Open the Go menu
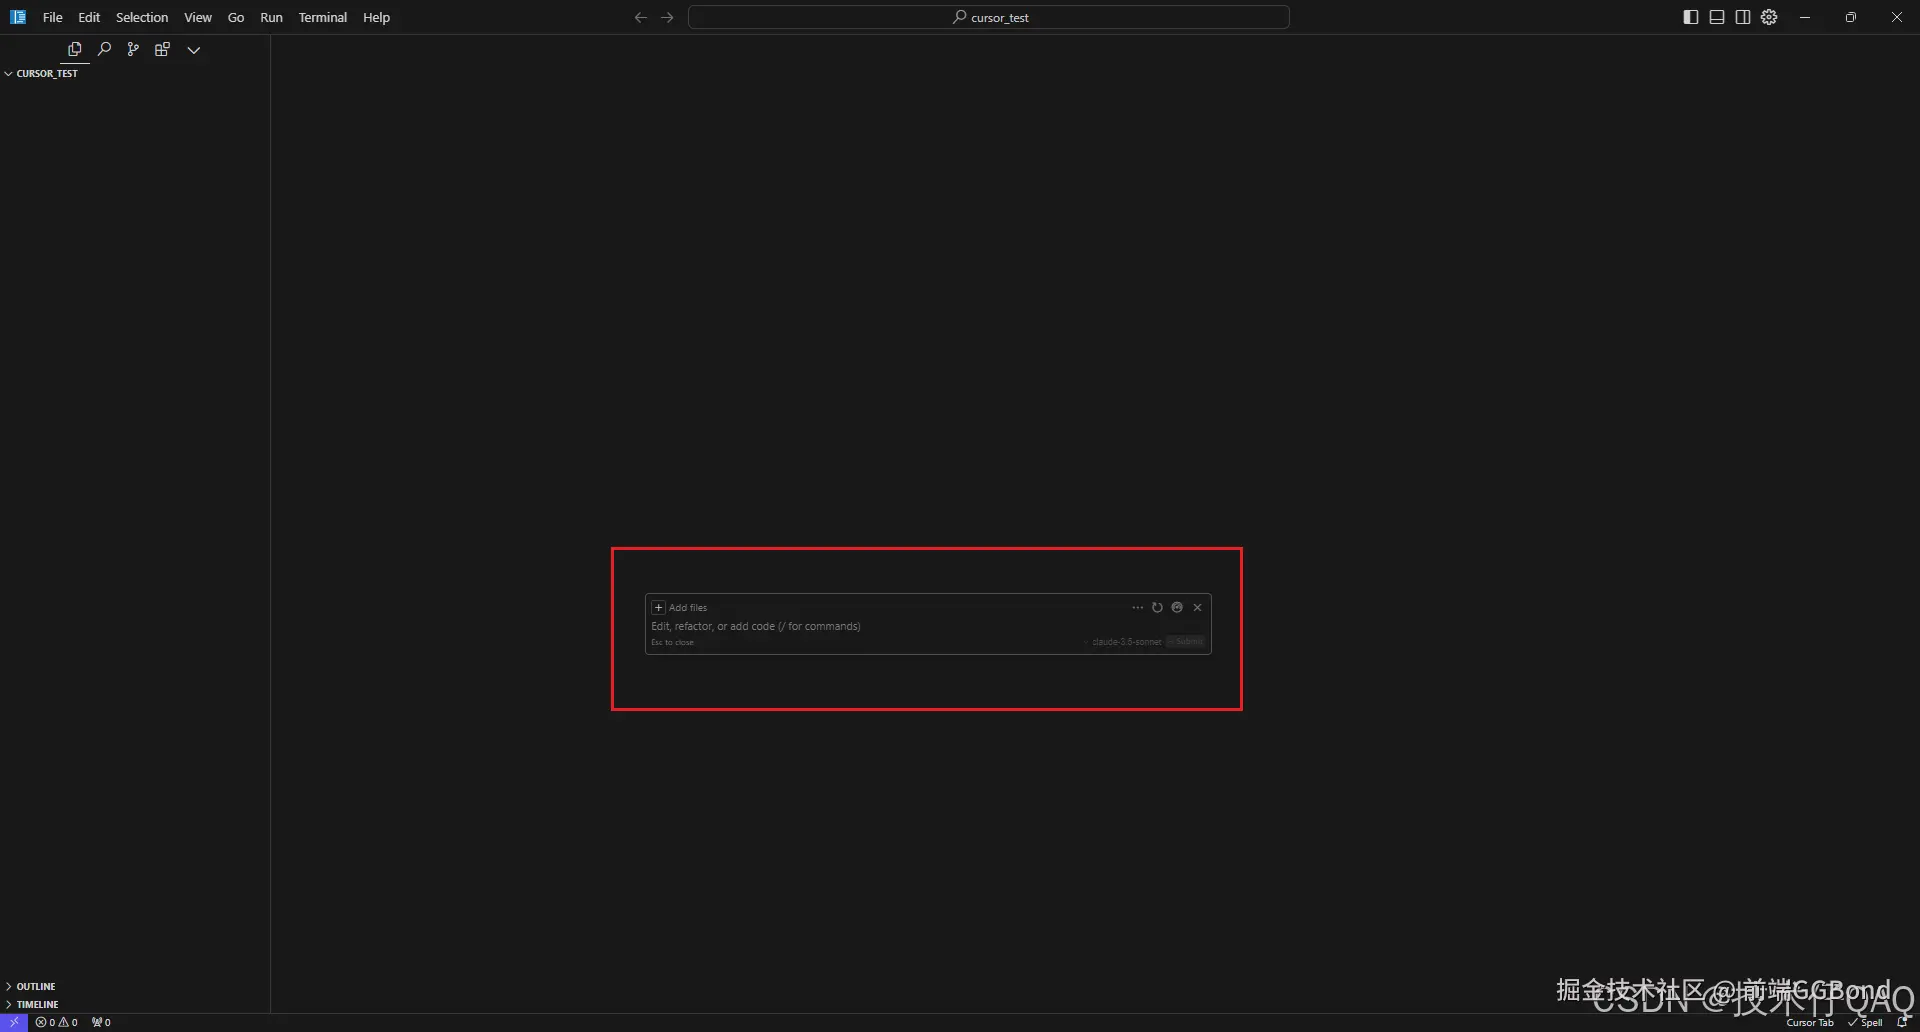 coord(236,17)
